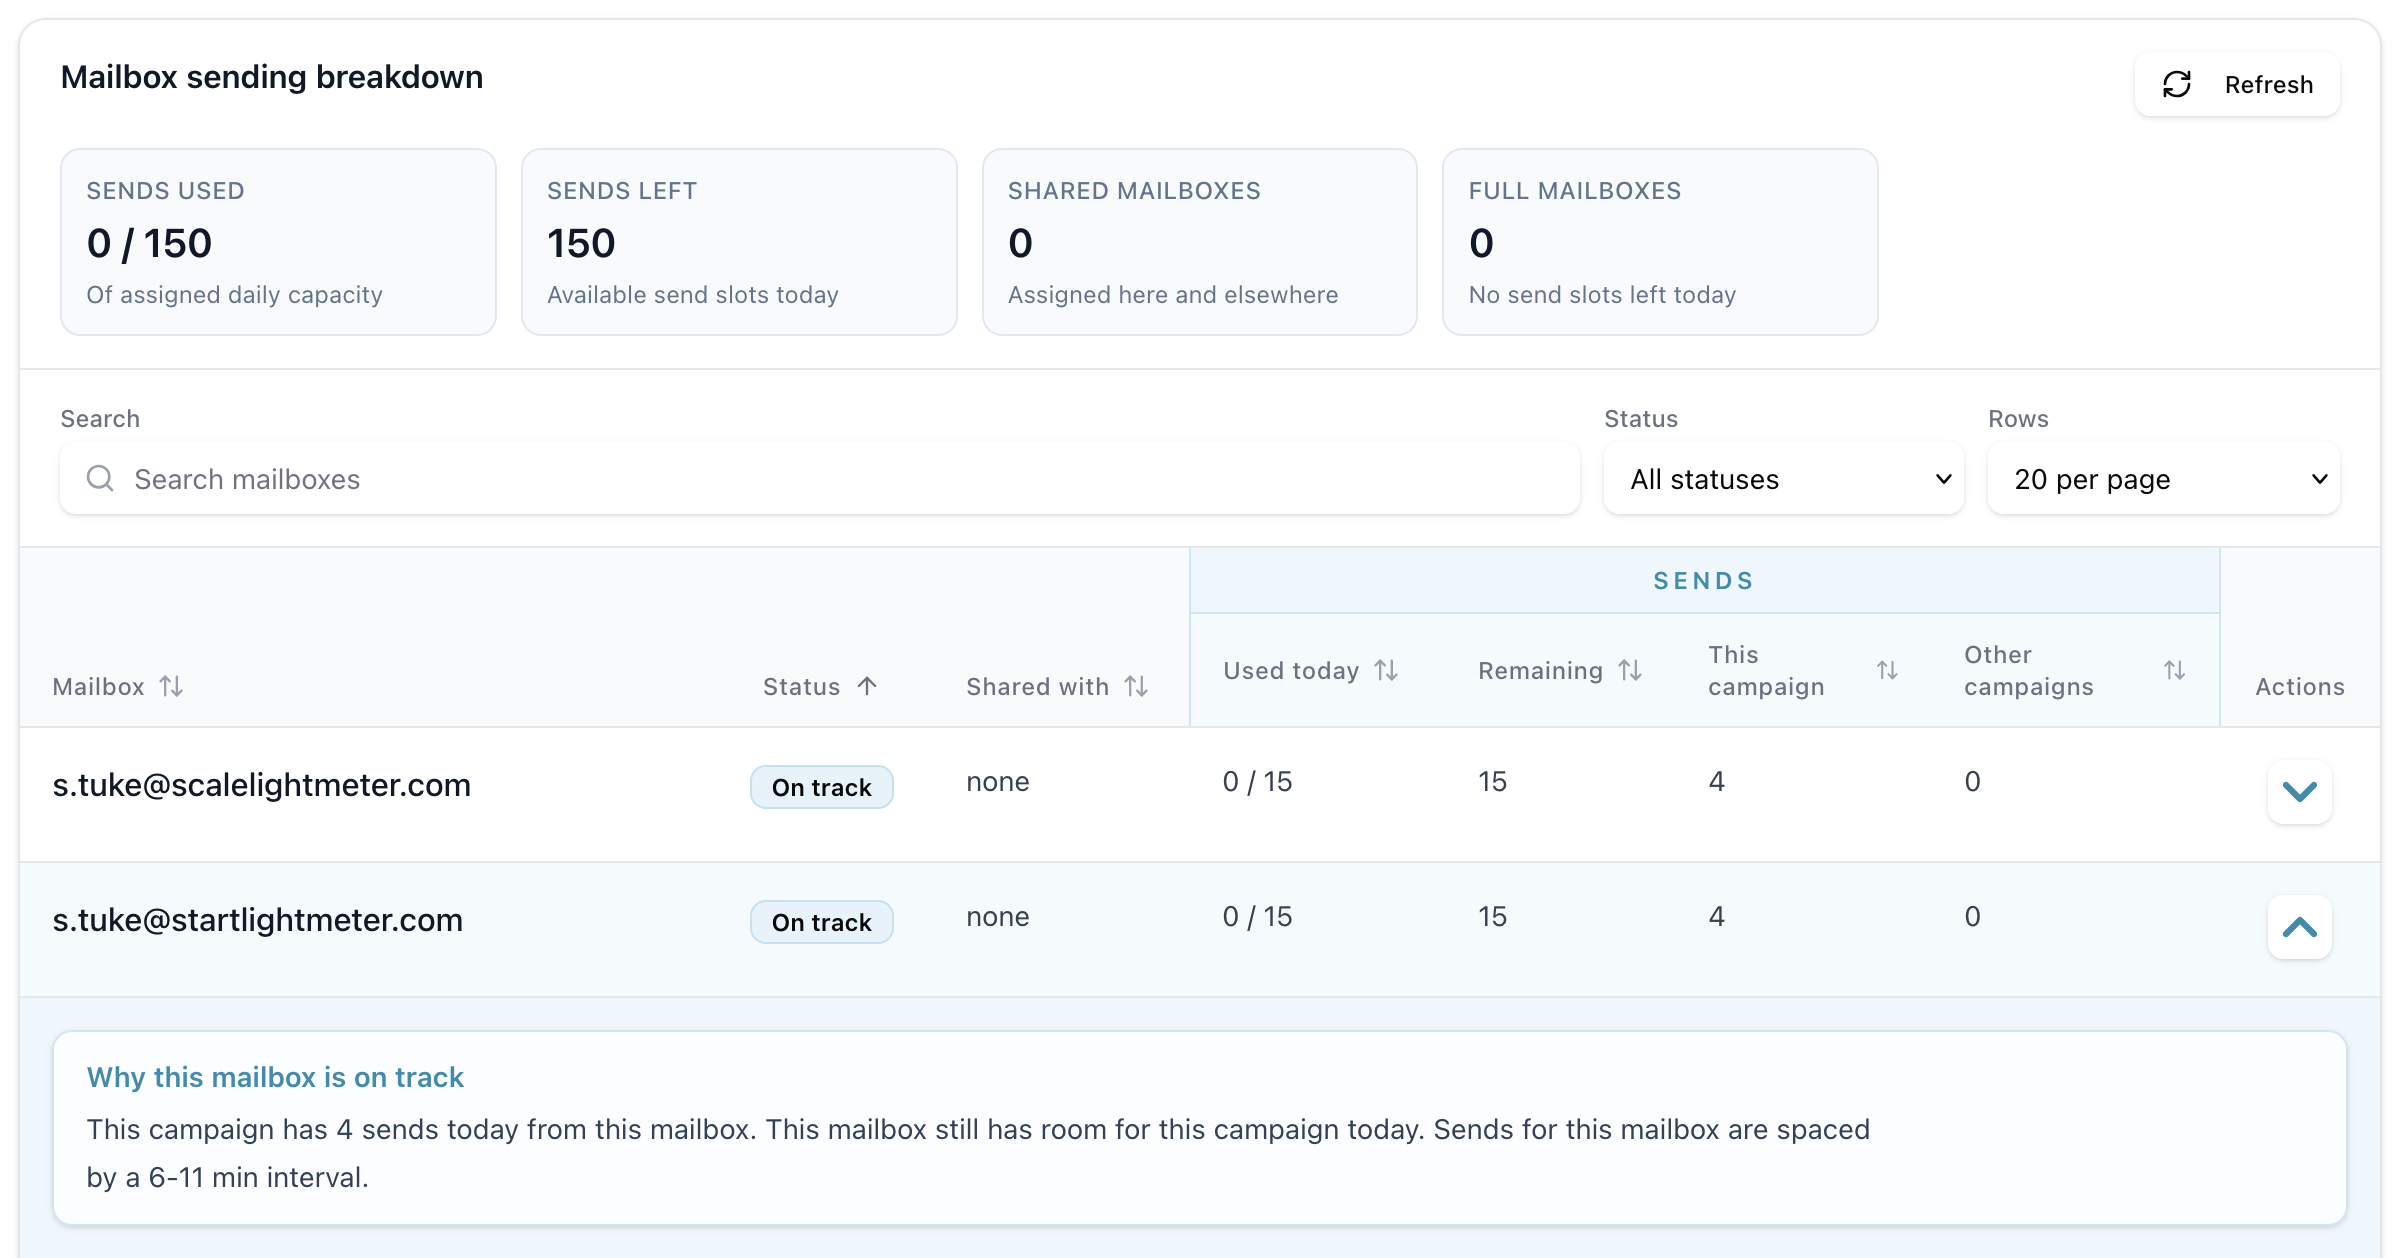The image size is (2404, 1258).
Task: Collapse the s.tuke@startlightmeter.com row details
Action: (2300, 927)
